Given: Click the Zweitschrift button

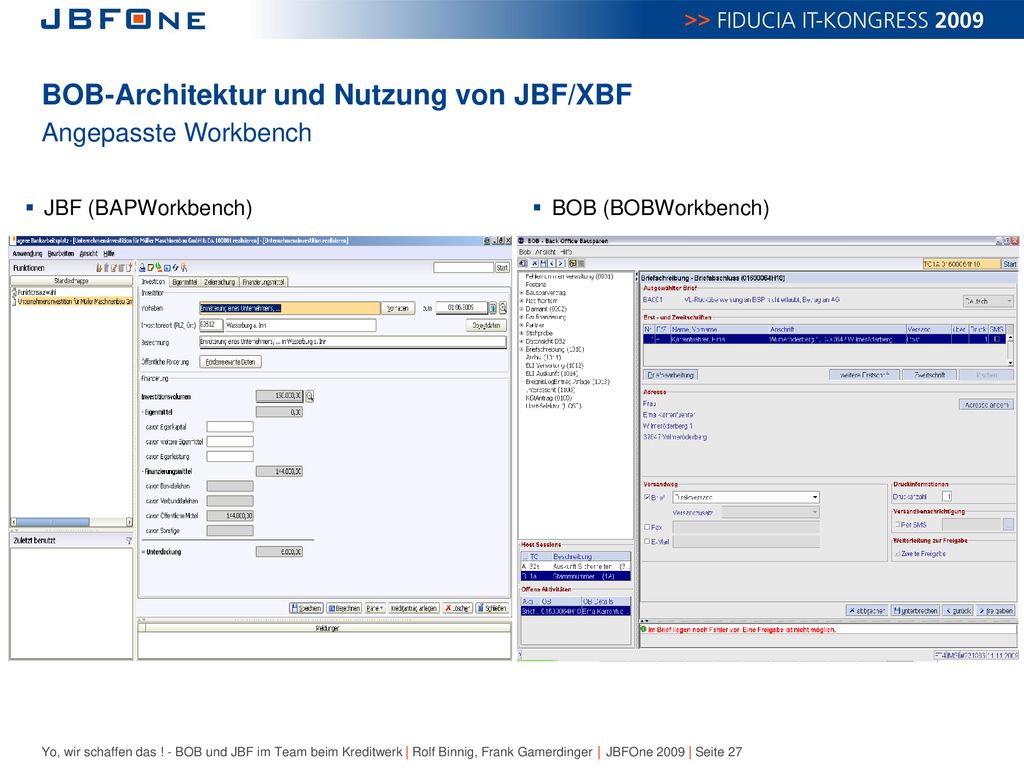Looking at the screenshot, I should (x=929, y=375).
